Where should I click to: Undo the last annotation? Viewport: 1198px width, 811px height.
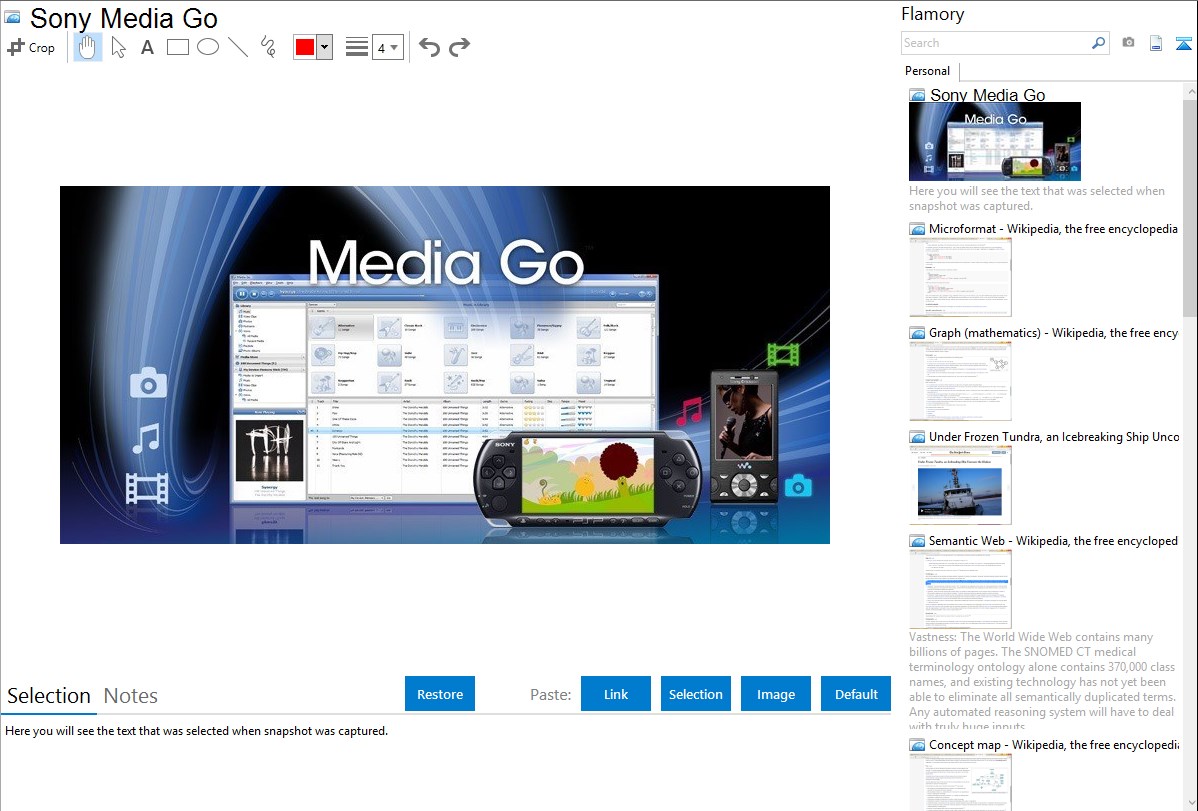(x=429, y=47)
